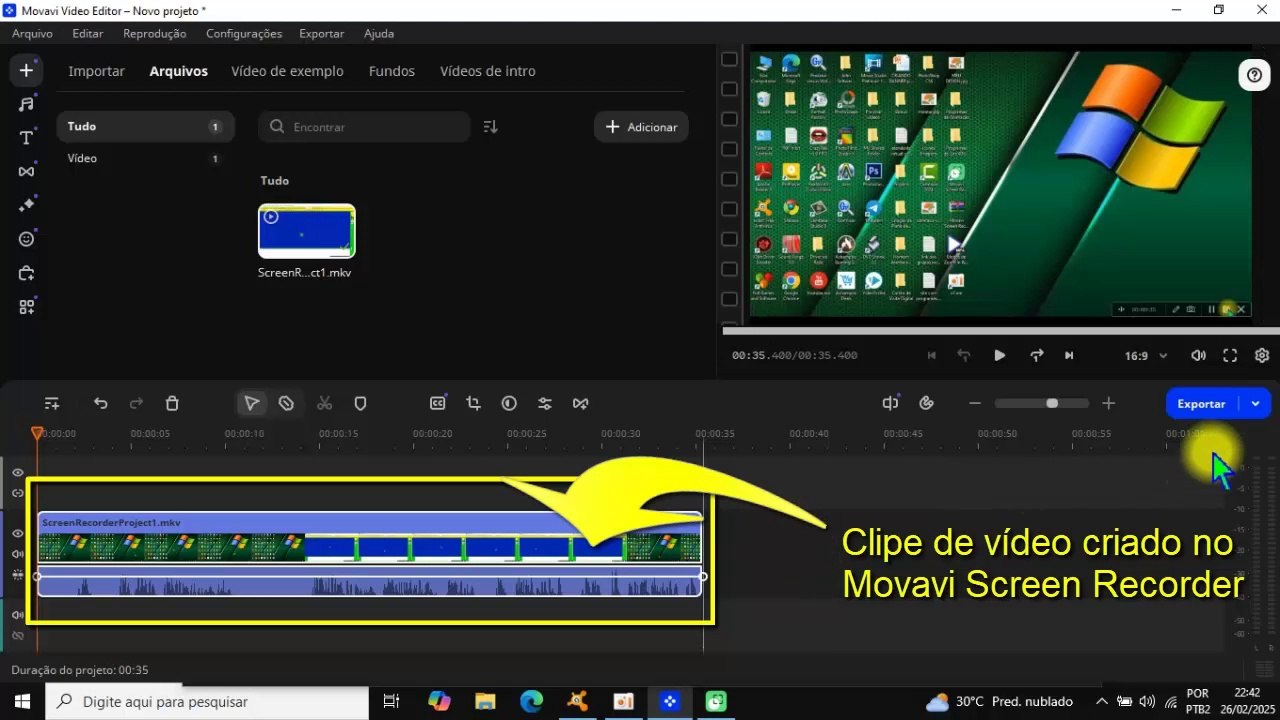Click the transition wizard icon
The width and height of the screenshot is (1280, 720).
point(580,403)
